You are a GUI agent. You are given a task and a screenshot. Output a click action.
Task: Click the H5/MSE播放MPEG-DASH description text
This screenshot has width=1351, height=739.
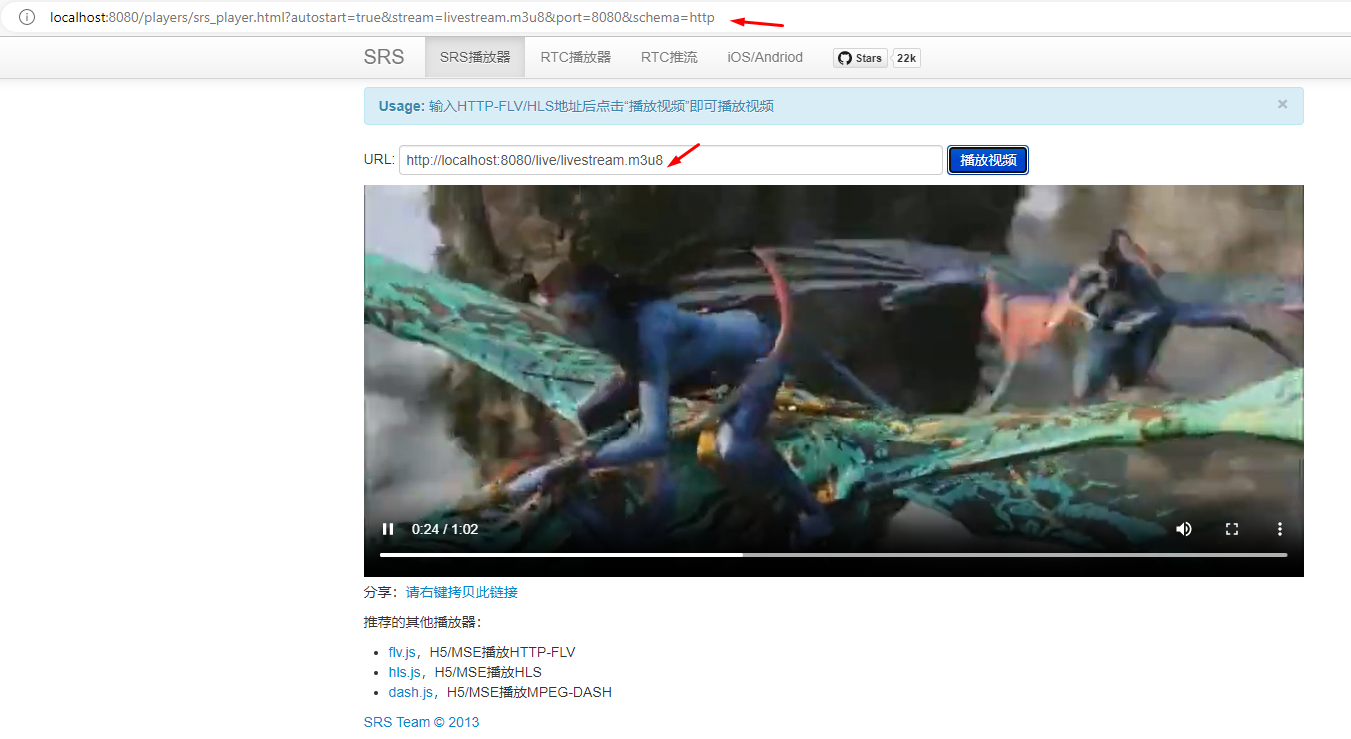tap(530, 692)
